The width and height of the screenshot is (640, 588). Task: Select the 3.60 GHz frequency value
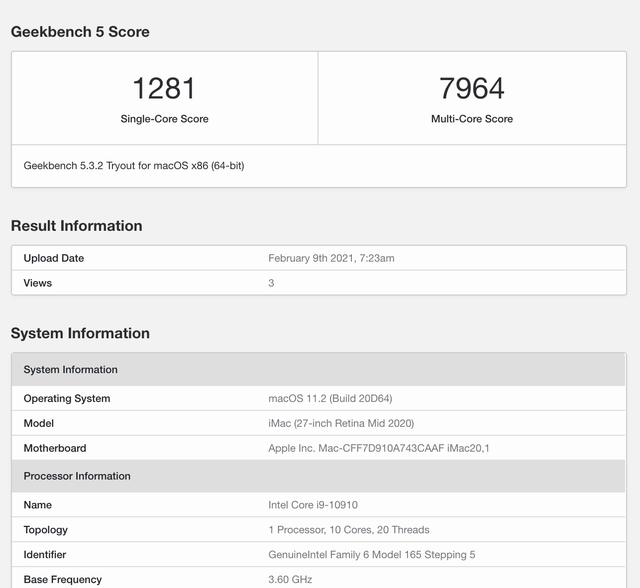click(290, 579)
